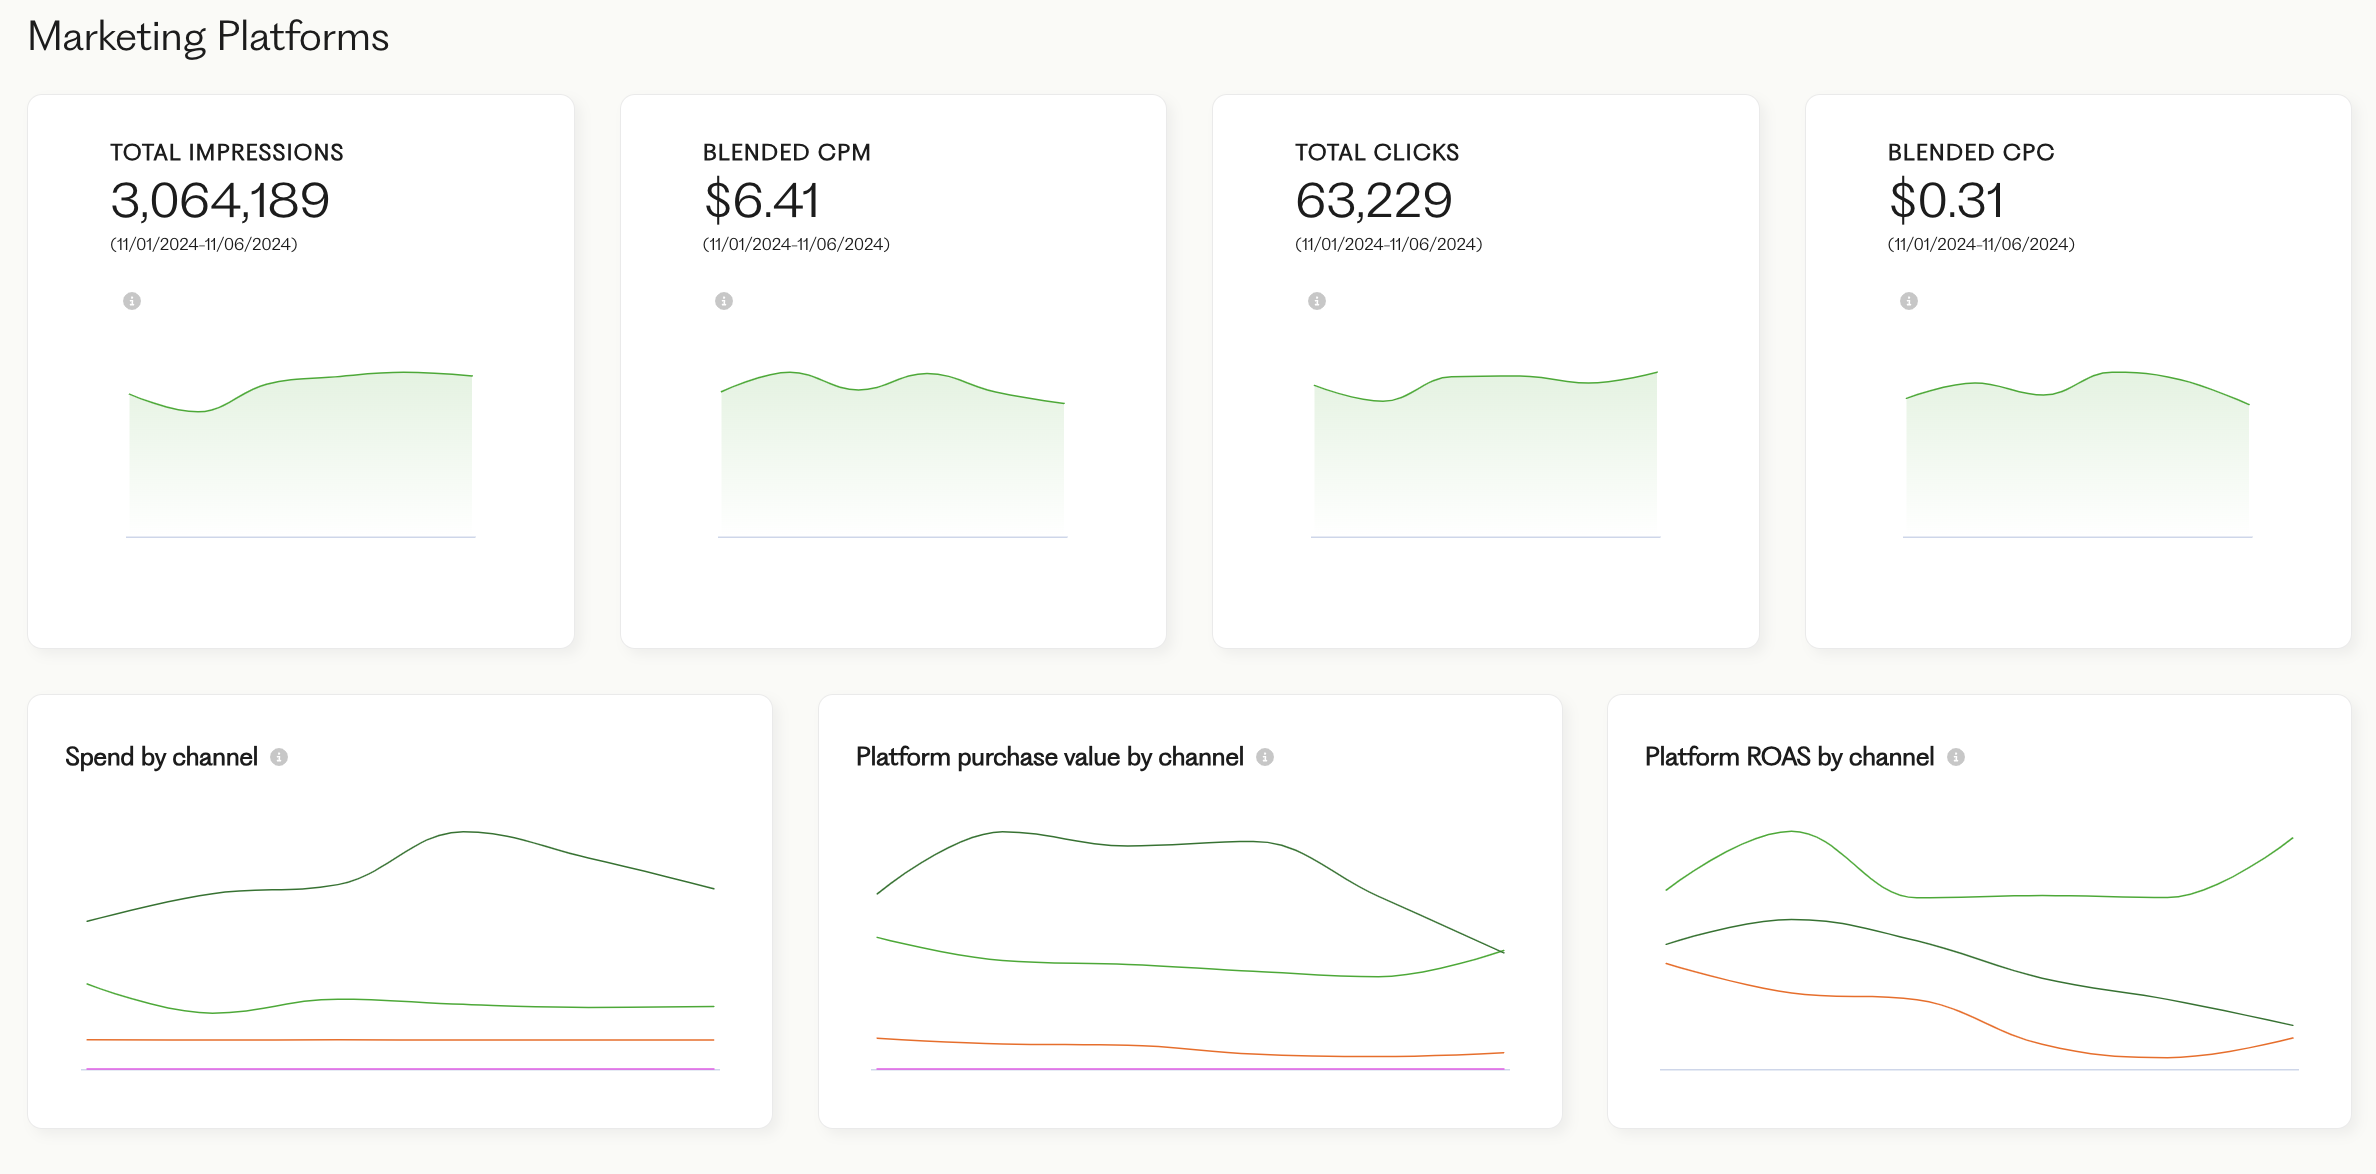
Task: Click the Spend by channel title
Action: (161, 757)
